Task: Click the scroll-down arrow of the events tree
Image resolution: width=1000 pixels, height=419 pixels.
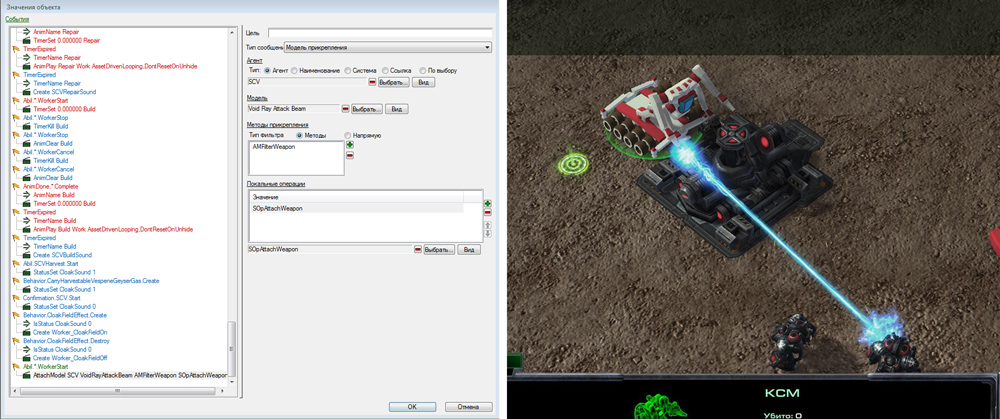Action: (233, 382)
